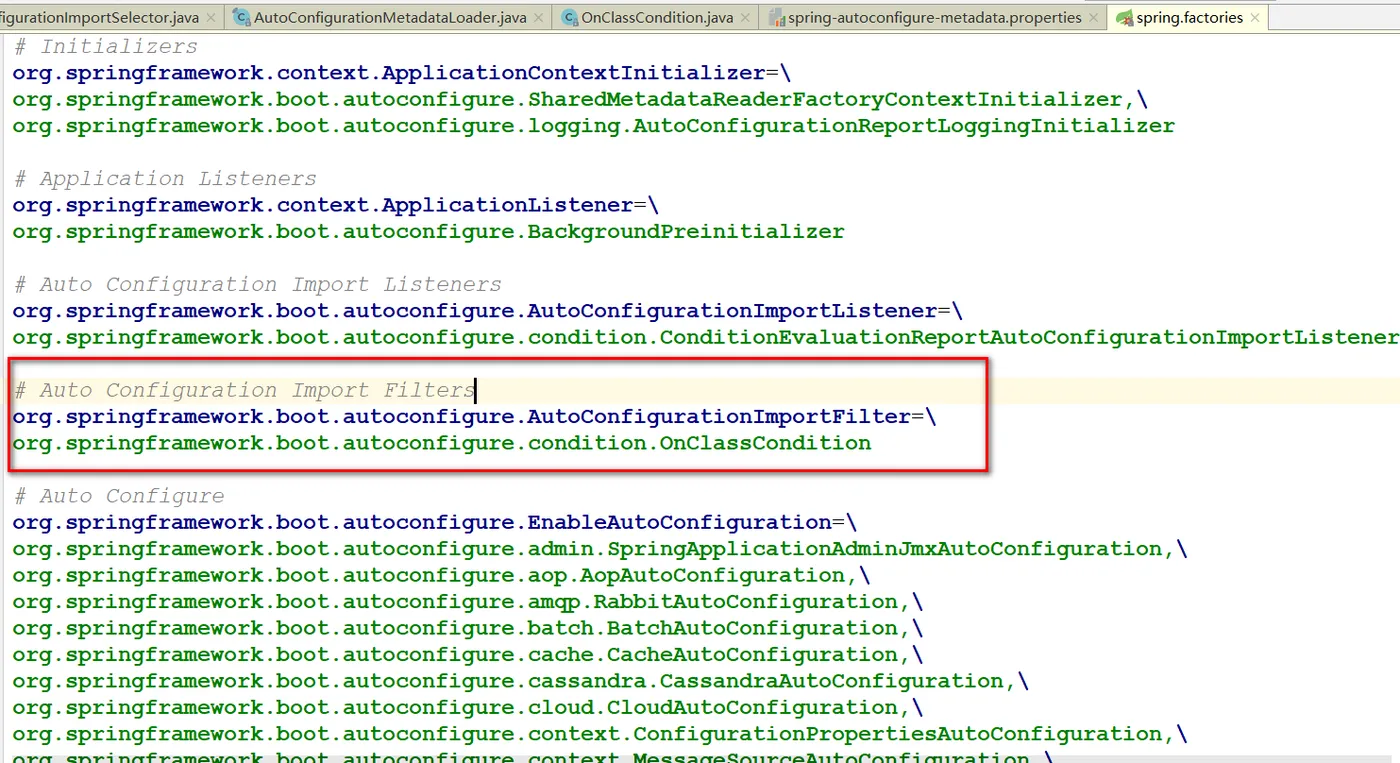Click the '# Auto Configure' comment line
The width and height of the screenshot is (1400, 763).
119,496
